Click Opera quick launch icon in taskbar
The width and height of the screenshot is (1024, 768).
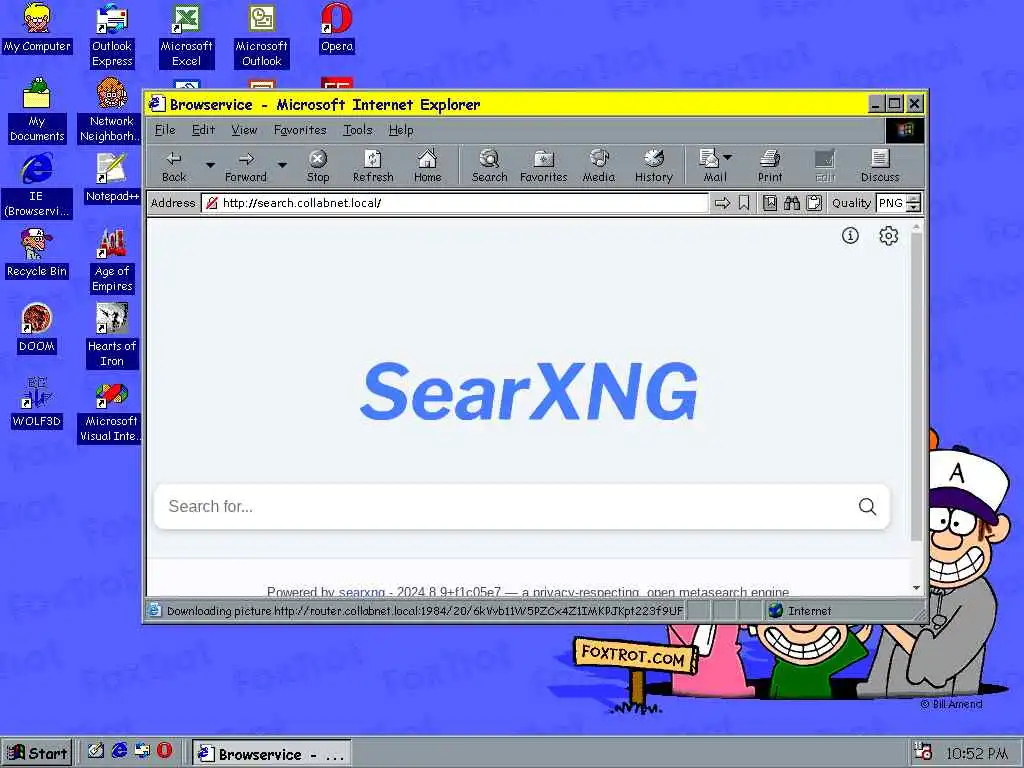tap(165, 750)
